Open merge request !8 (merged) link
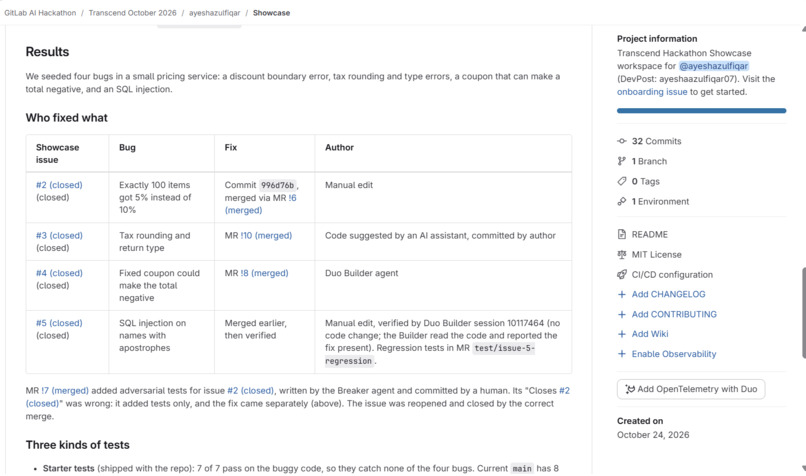 (264, 273)
